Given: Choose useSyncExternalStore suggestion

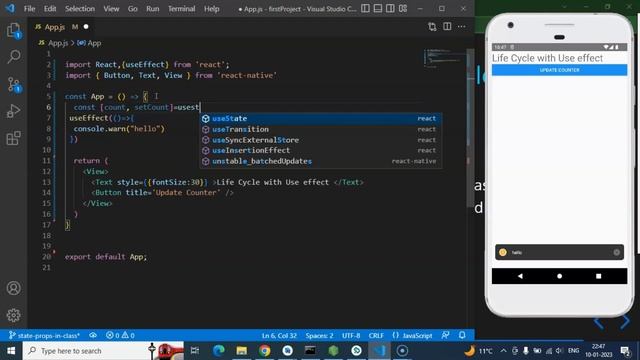Looking at the screenshot, I should coord(320,140).
